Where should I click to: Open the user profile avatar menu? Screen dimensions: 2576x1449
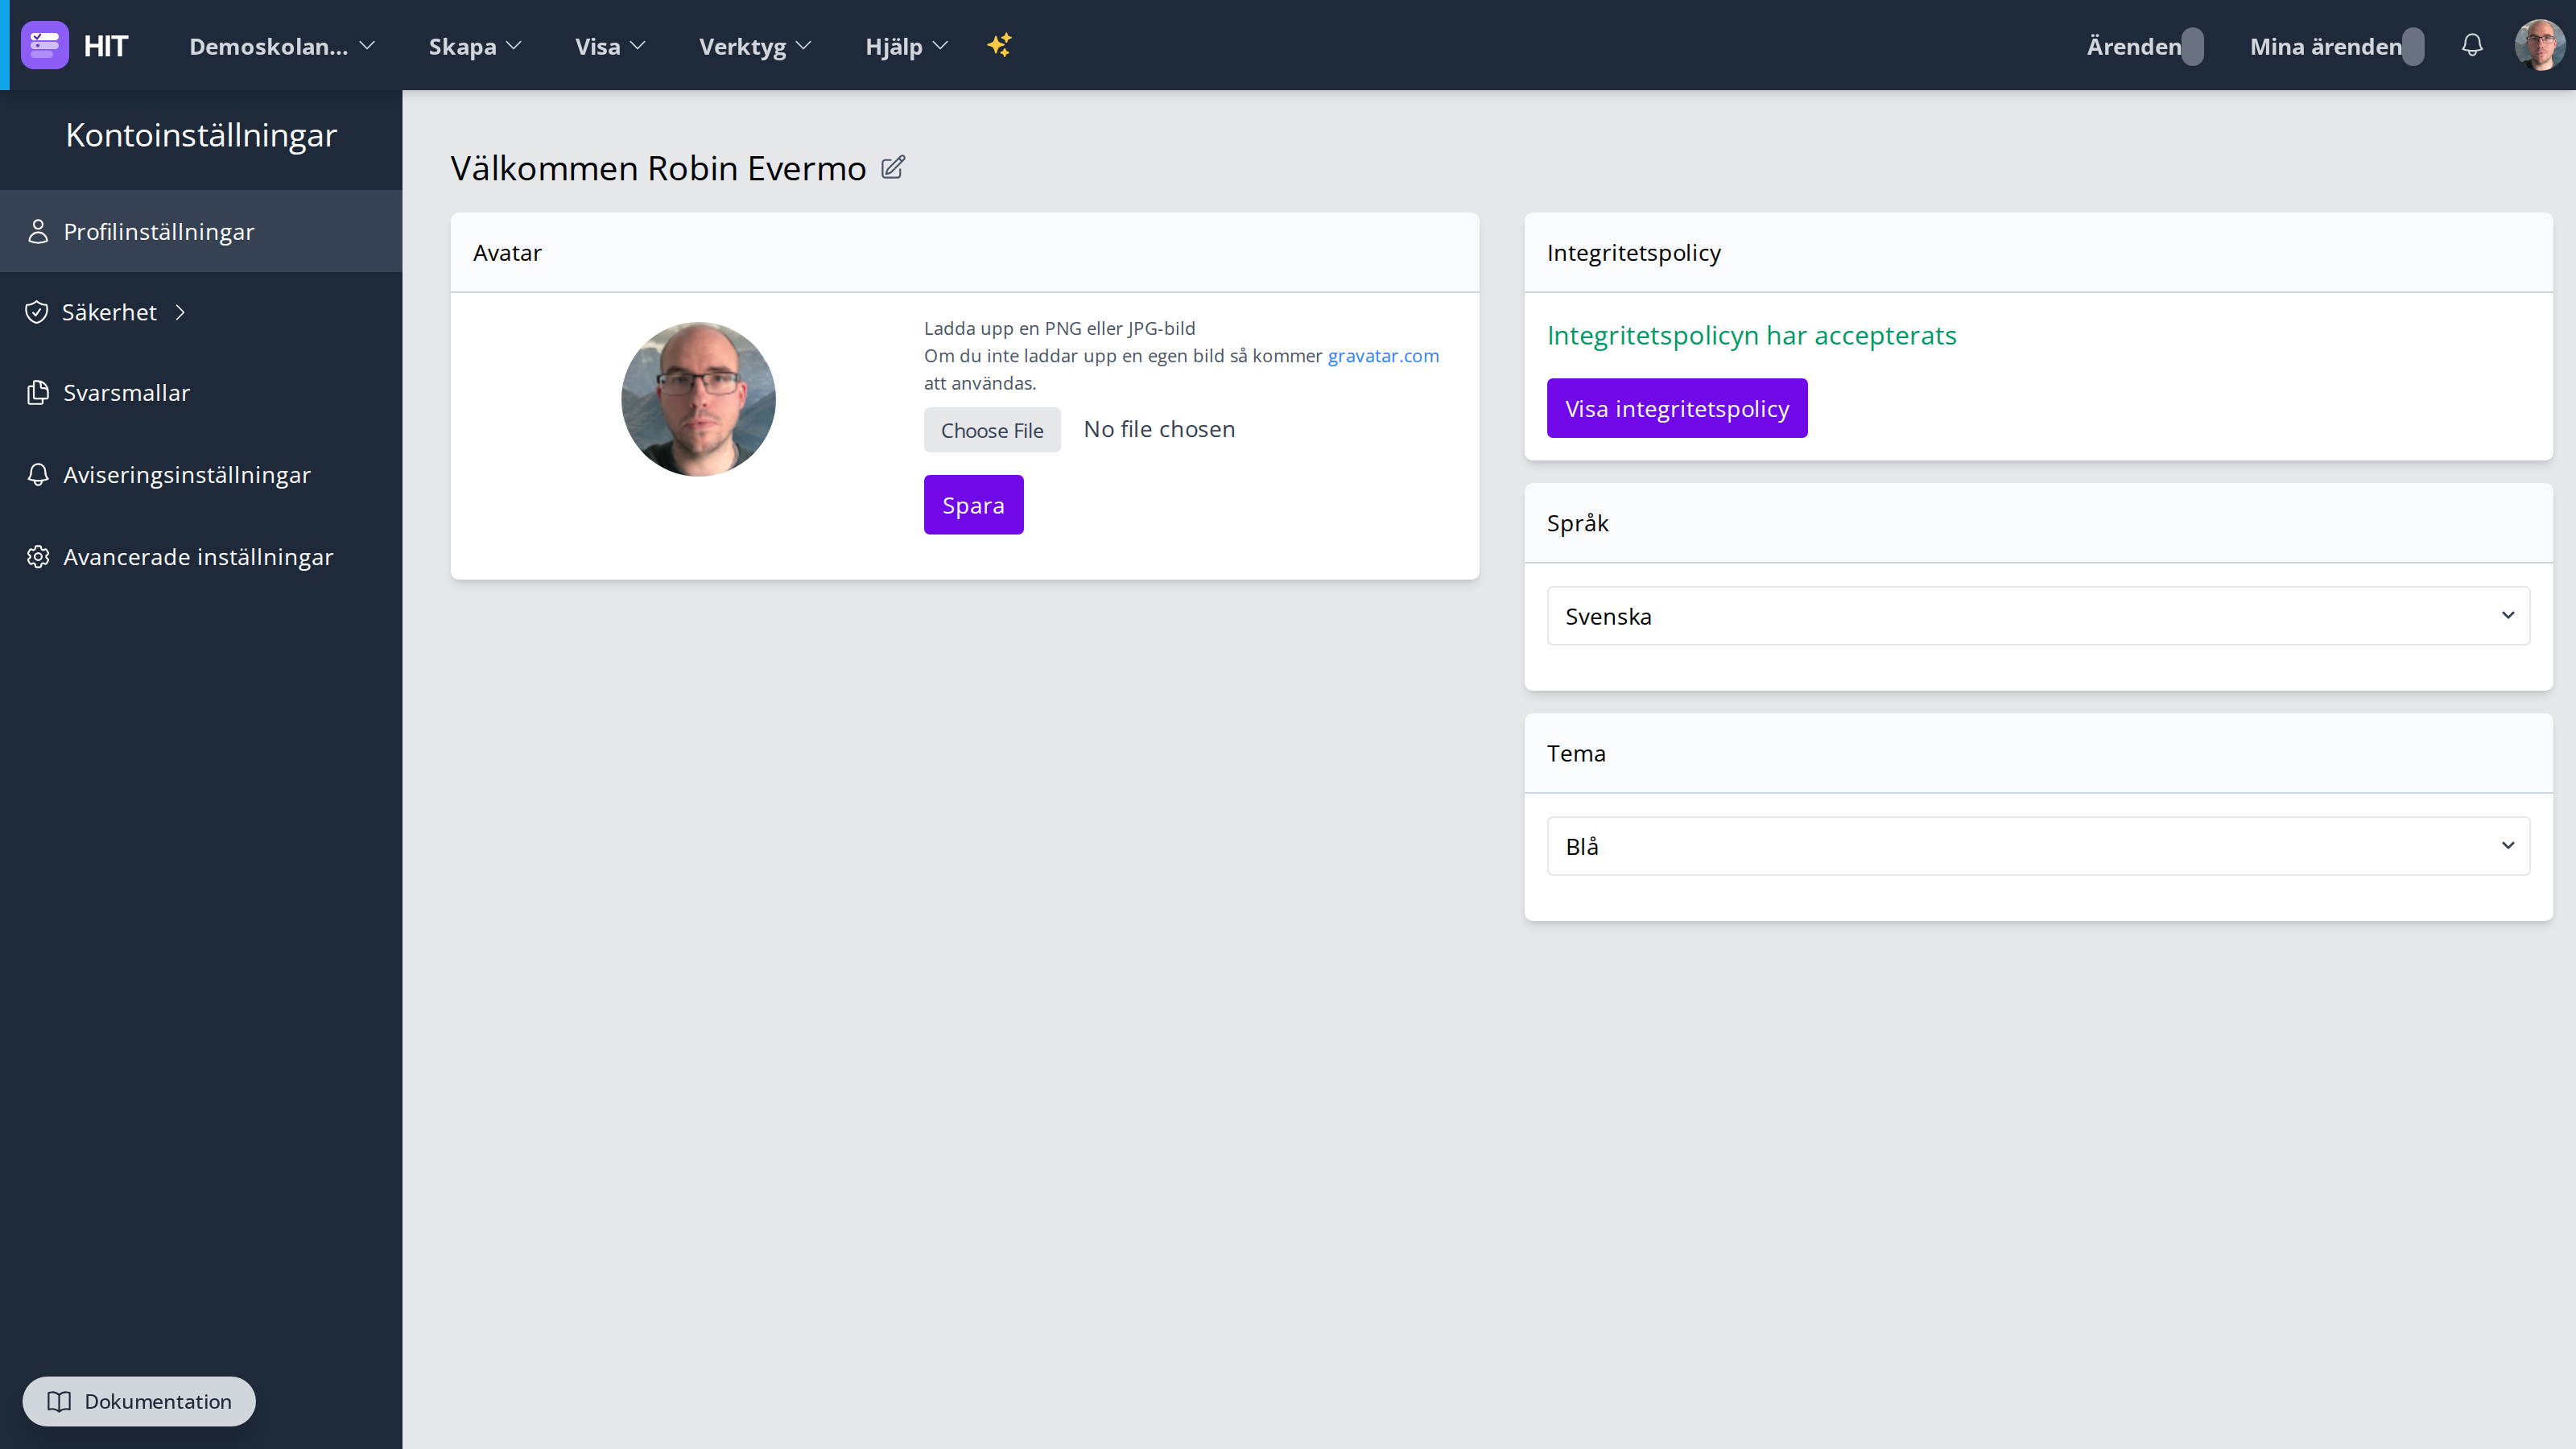[2540, 45]
